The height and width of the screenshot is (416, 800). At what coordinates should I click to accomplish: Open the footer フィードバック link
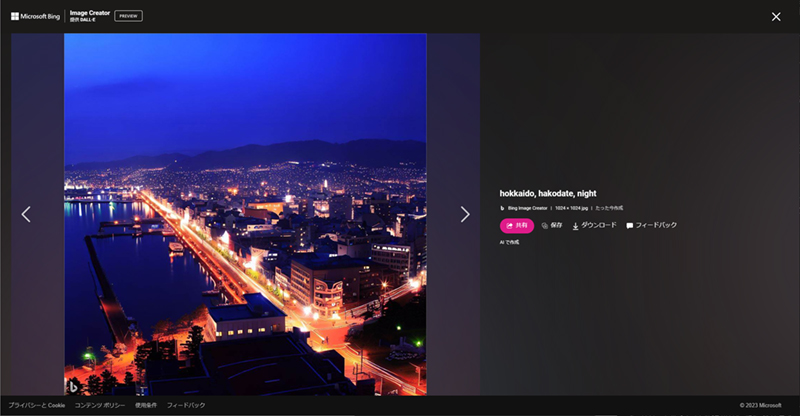tap(186, 405)
